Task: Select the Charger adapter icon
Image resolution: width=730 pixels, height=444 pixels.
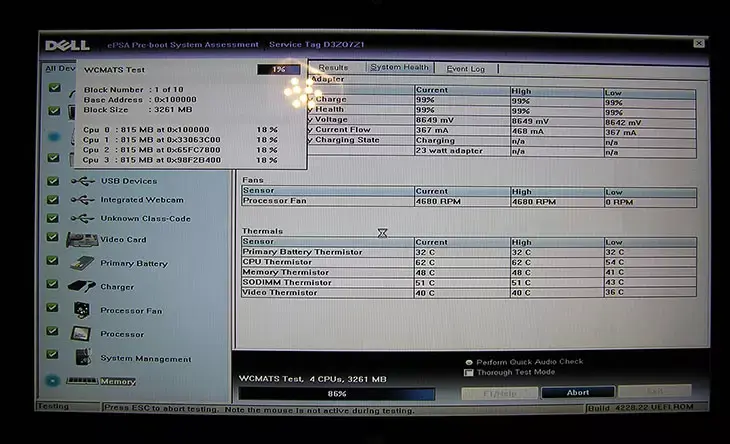Action: [x=81, y=286]
